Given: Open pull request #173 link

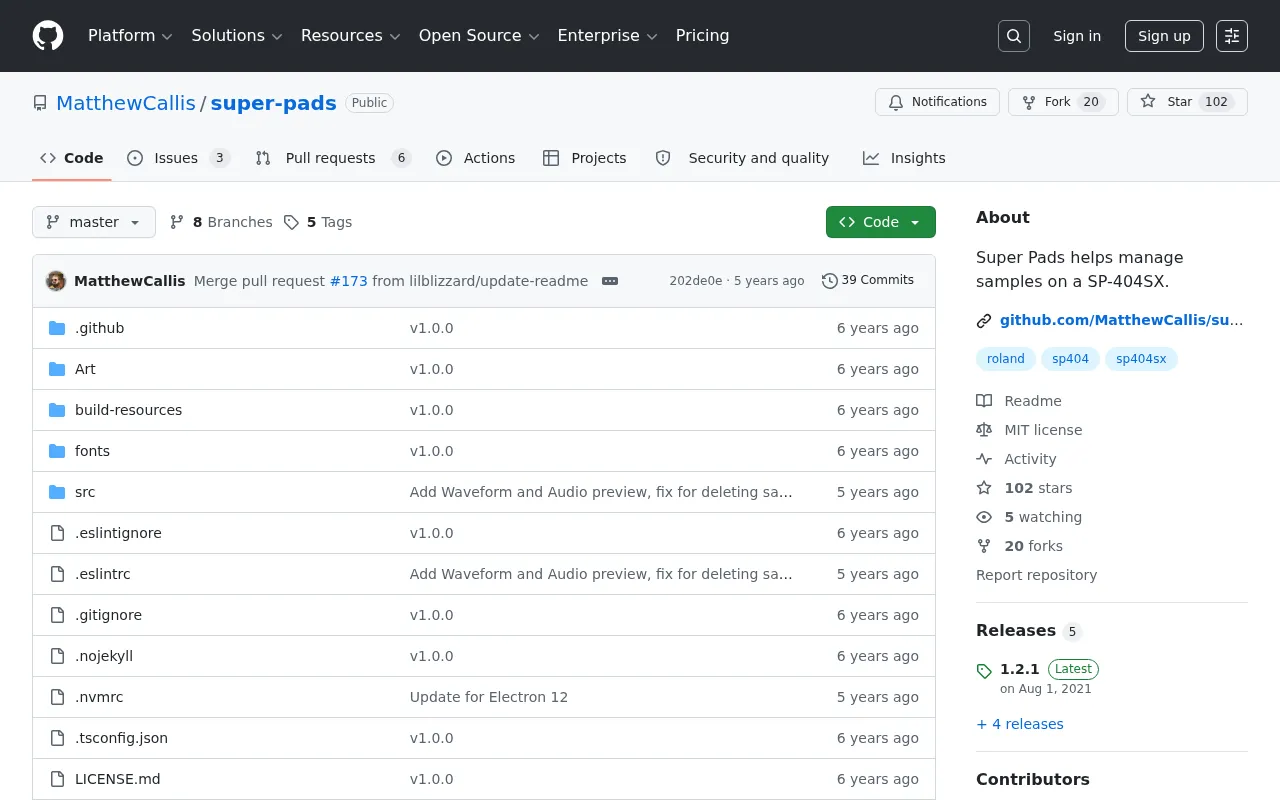Looking at the screenshot, I should 349,281.
